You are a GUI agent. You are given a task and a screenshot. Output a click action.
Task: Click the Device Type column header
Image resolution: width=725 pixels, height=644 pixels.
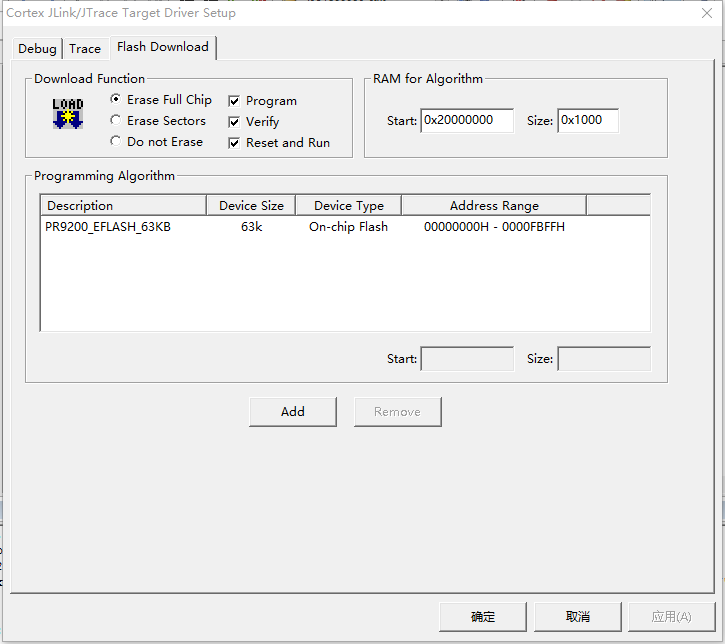click(349, 205)
